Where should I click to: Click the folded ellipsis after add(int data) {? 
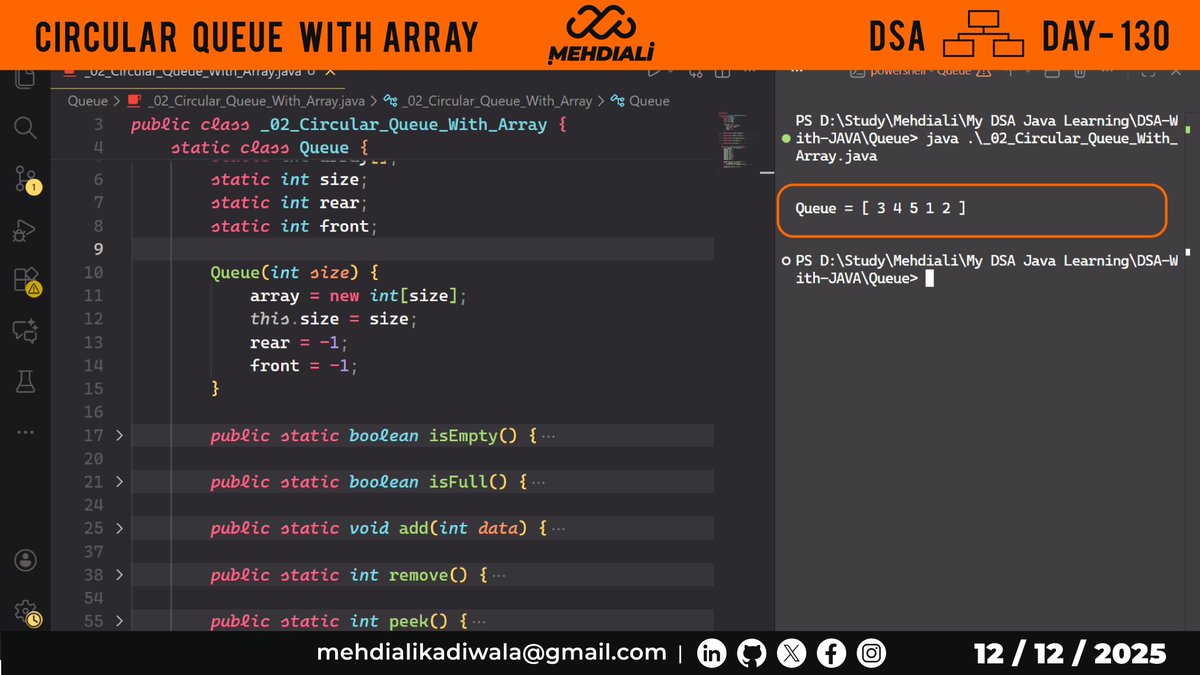[558, 528]
